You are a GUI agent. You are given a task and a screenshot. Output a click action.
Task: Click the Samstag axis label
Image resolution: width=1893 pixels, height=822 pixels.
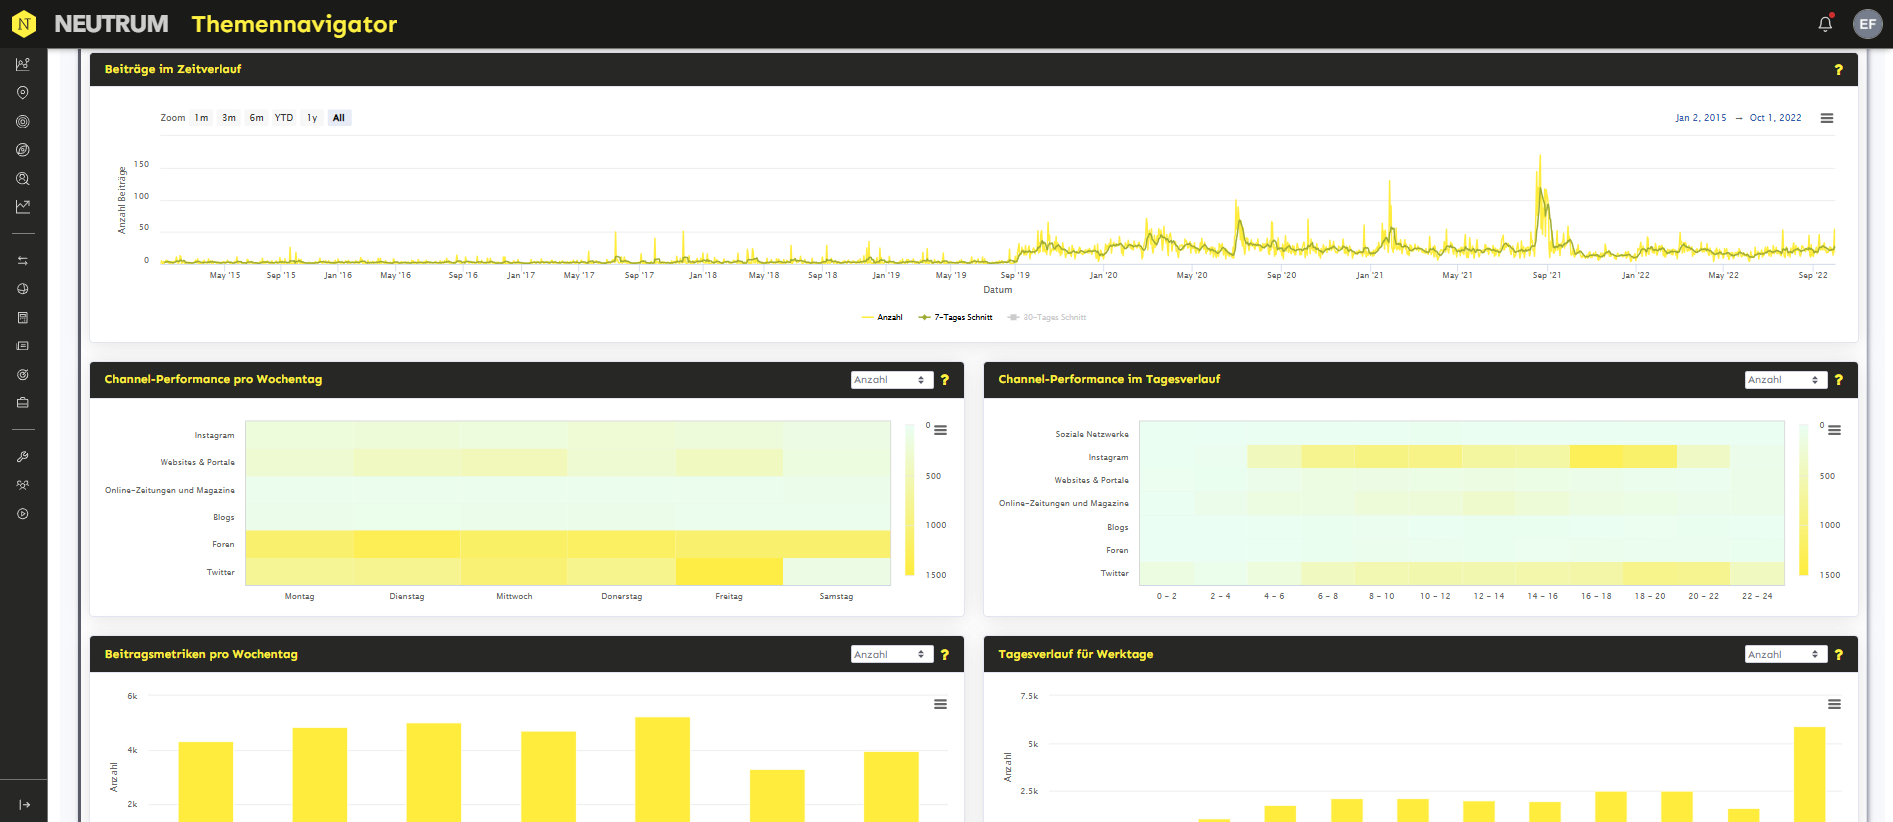(836, 596)
